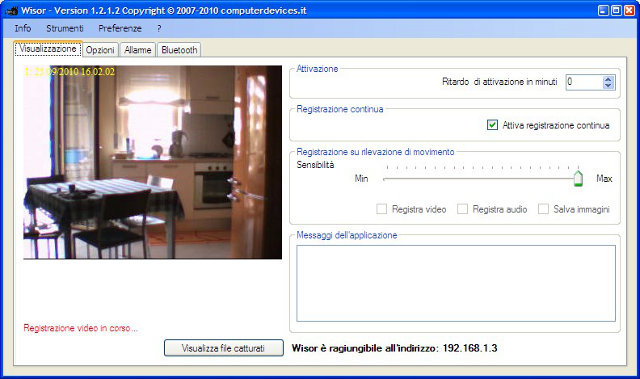This screenshot has width=640, height=379.
Task: Switch to the Bluetooth tab
Action: click(x=179, y=50)
